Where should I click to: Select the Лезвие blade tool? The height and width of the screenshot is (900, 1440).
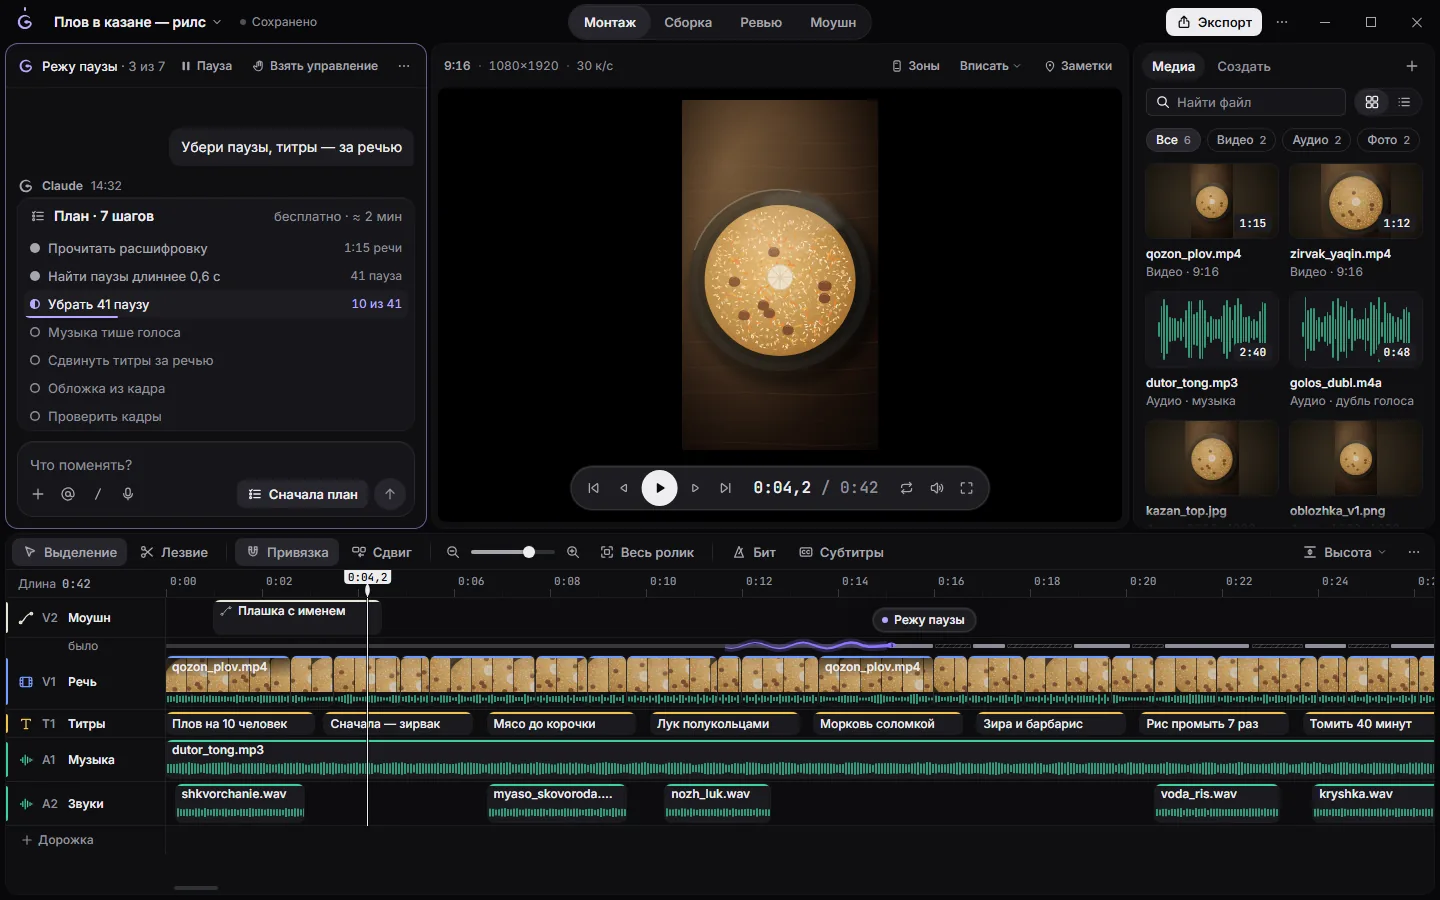click(174, 552)
